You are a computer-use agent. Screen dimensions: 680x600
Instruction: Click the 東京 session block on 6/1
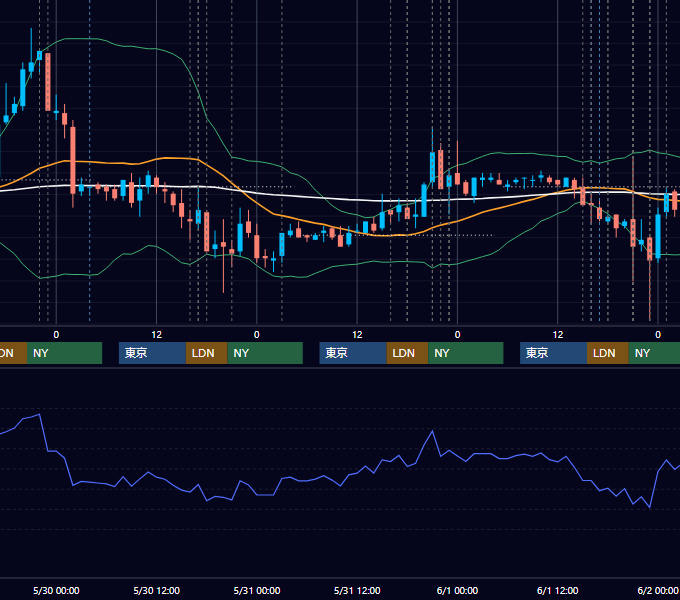pos(553,353)
